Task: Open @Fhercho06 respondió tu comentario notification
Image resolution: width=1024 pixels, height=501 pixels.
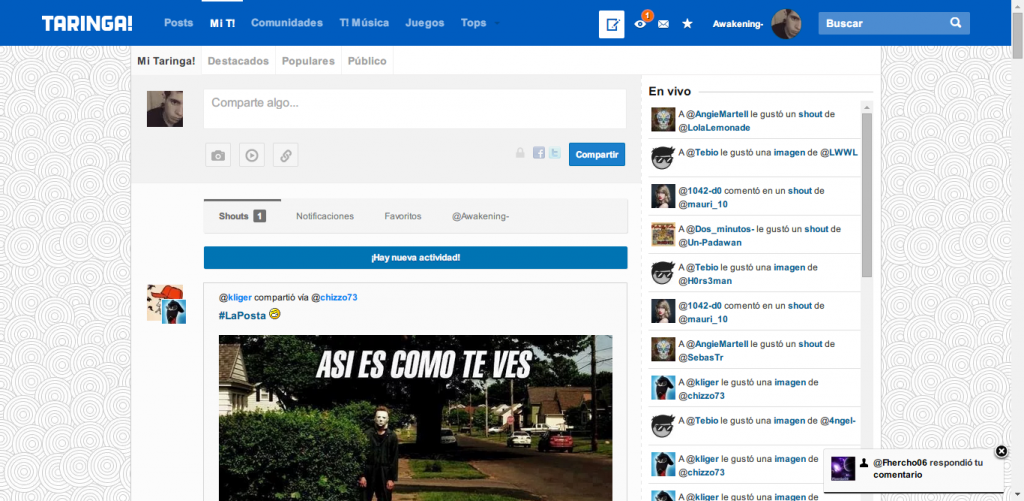Action: (x=928, y=469)
